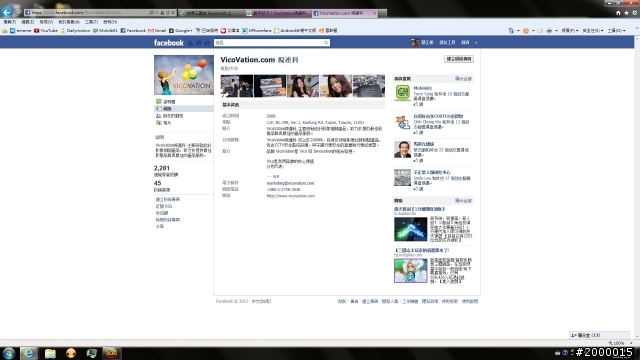Open Internet Explorer taskbar icon
Image resolution: width=640 pixels, height=360 pixels.
coord(28,353)
